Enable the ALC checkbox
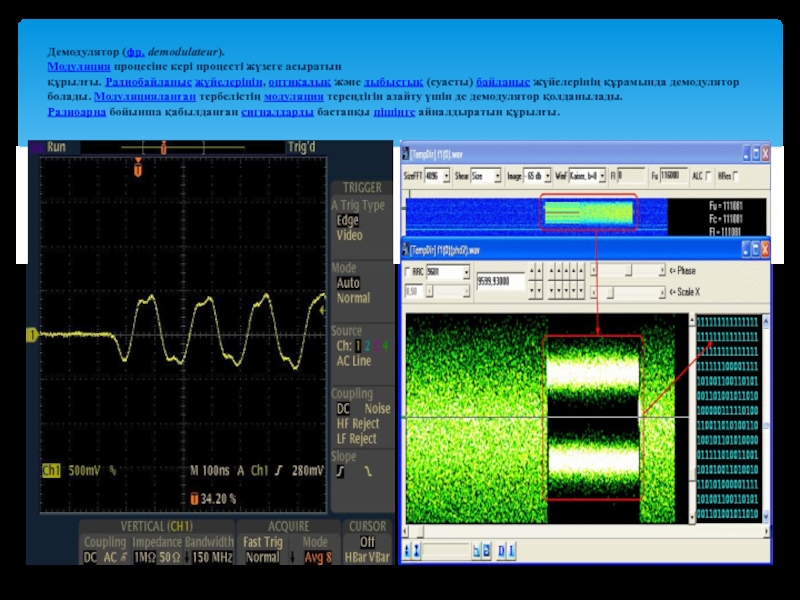This screenshot has width=800, height=600. click(x=708, y=175)
